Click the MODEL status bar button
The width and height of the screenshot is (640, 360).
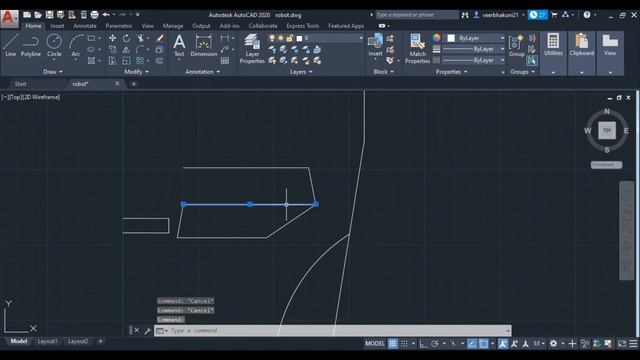click(x=375, y=344)
